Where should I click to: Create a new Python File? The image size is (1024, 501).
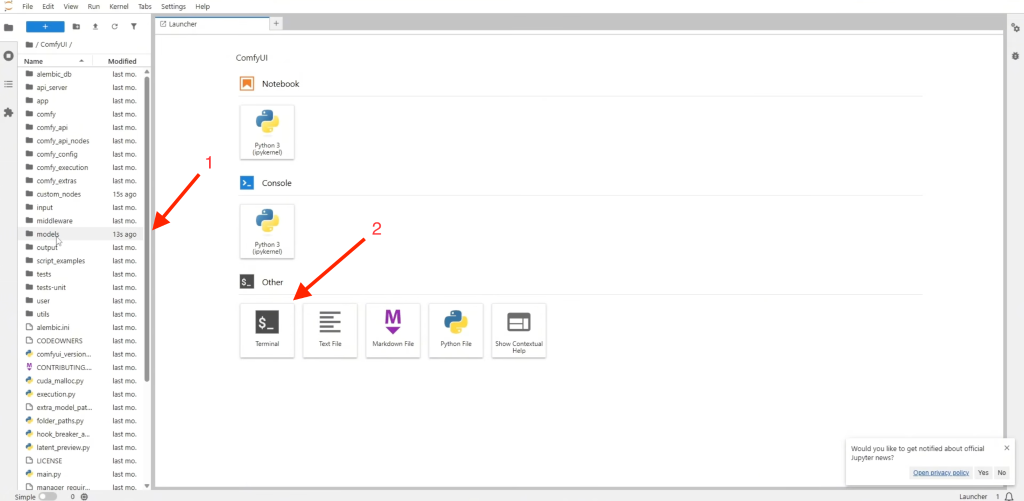(456, 331)
